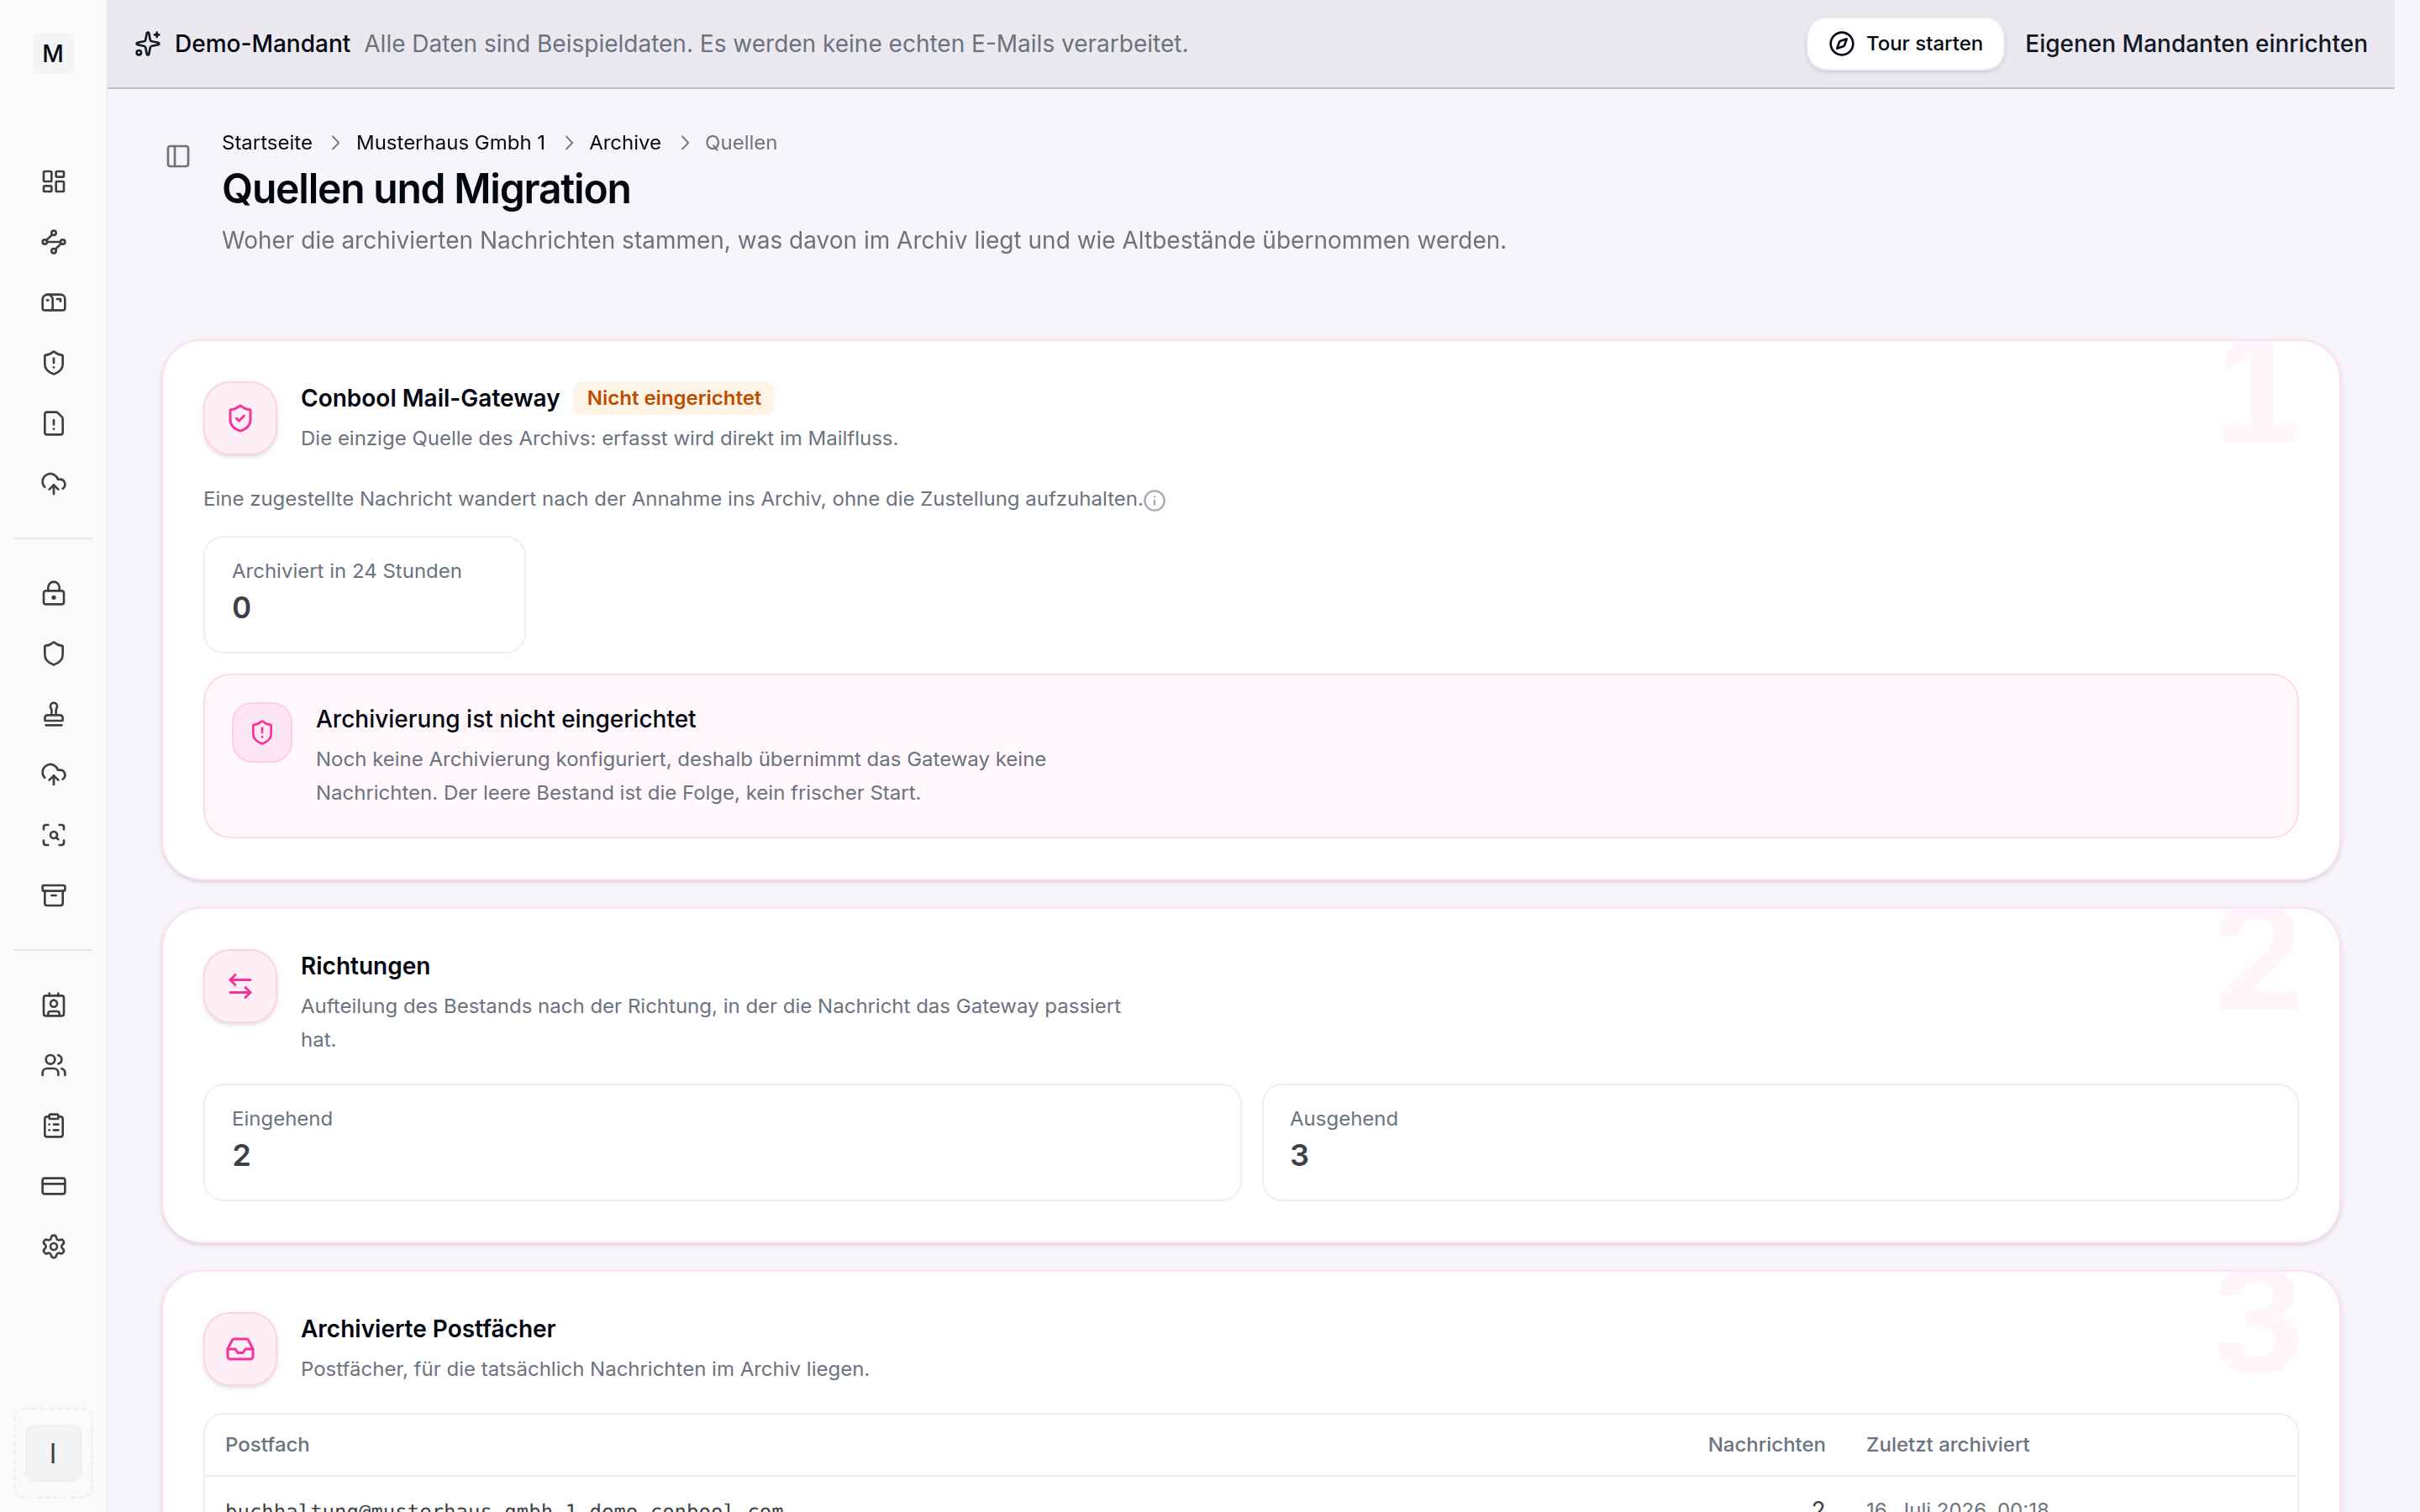Click the contact badge icon in the sidebar

53,1005
